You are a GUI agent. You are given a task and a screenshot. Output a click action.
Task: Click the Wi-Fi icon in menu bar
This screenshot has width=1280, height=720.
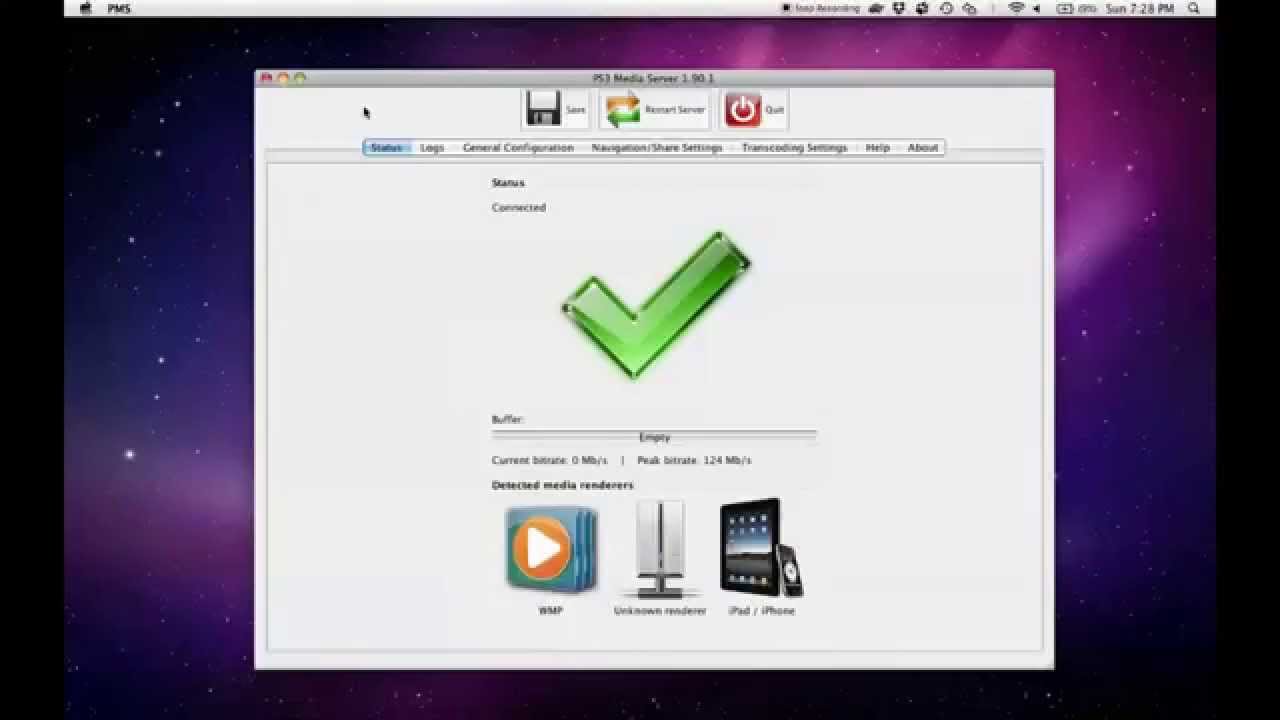(1016, 8)
